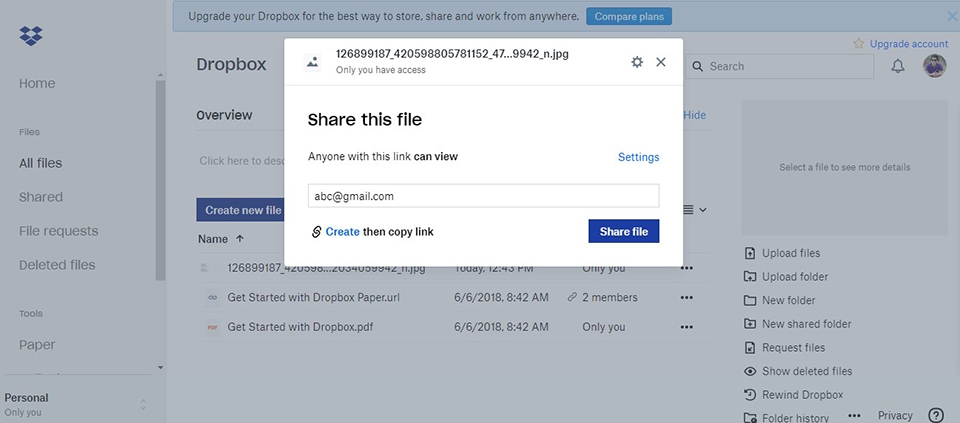960x423 pixels.
Task: Click the image file icon in dialog header
Action: click(x=313, y=62)
